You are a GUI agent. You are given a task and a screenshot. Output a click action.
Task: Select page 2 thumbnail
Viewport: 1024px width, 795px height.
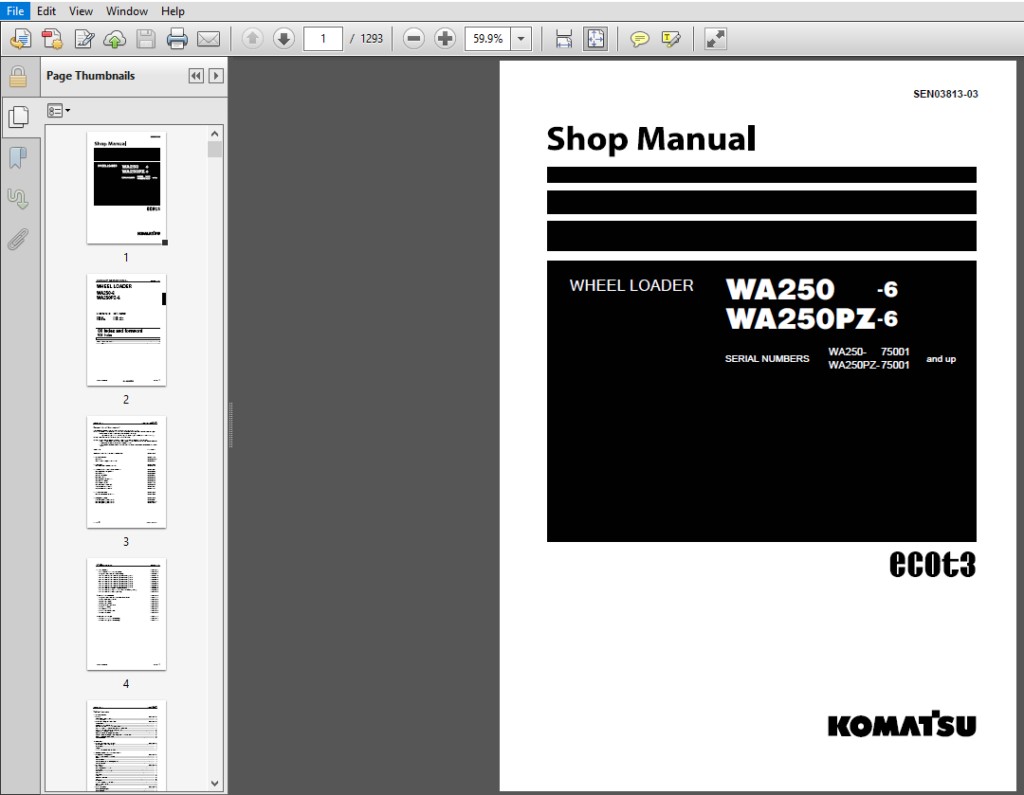(127, 330)
